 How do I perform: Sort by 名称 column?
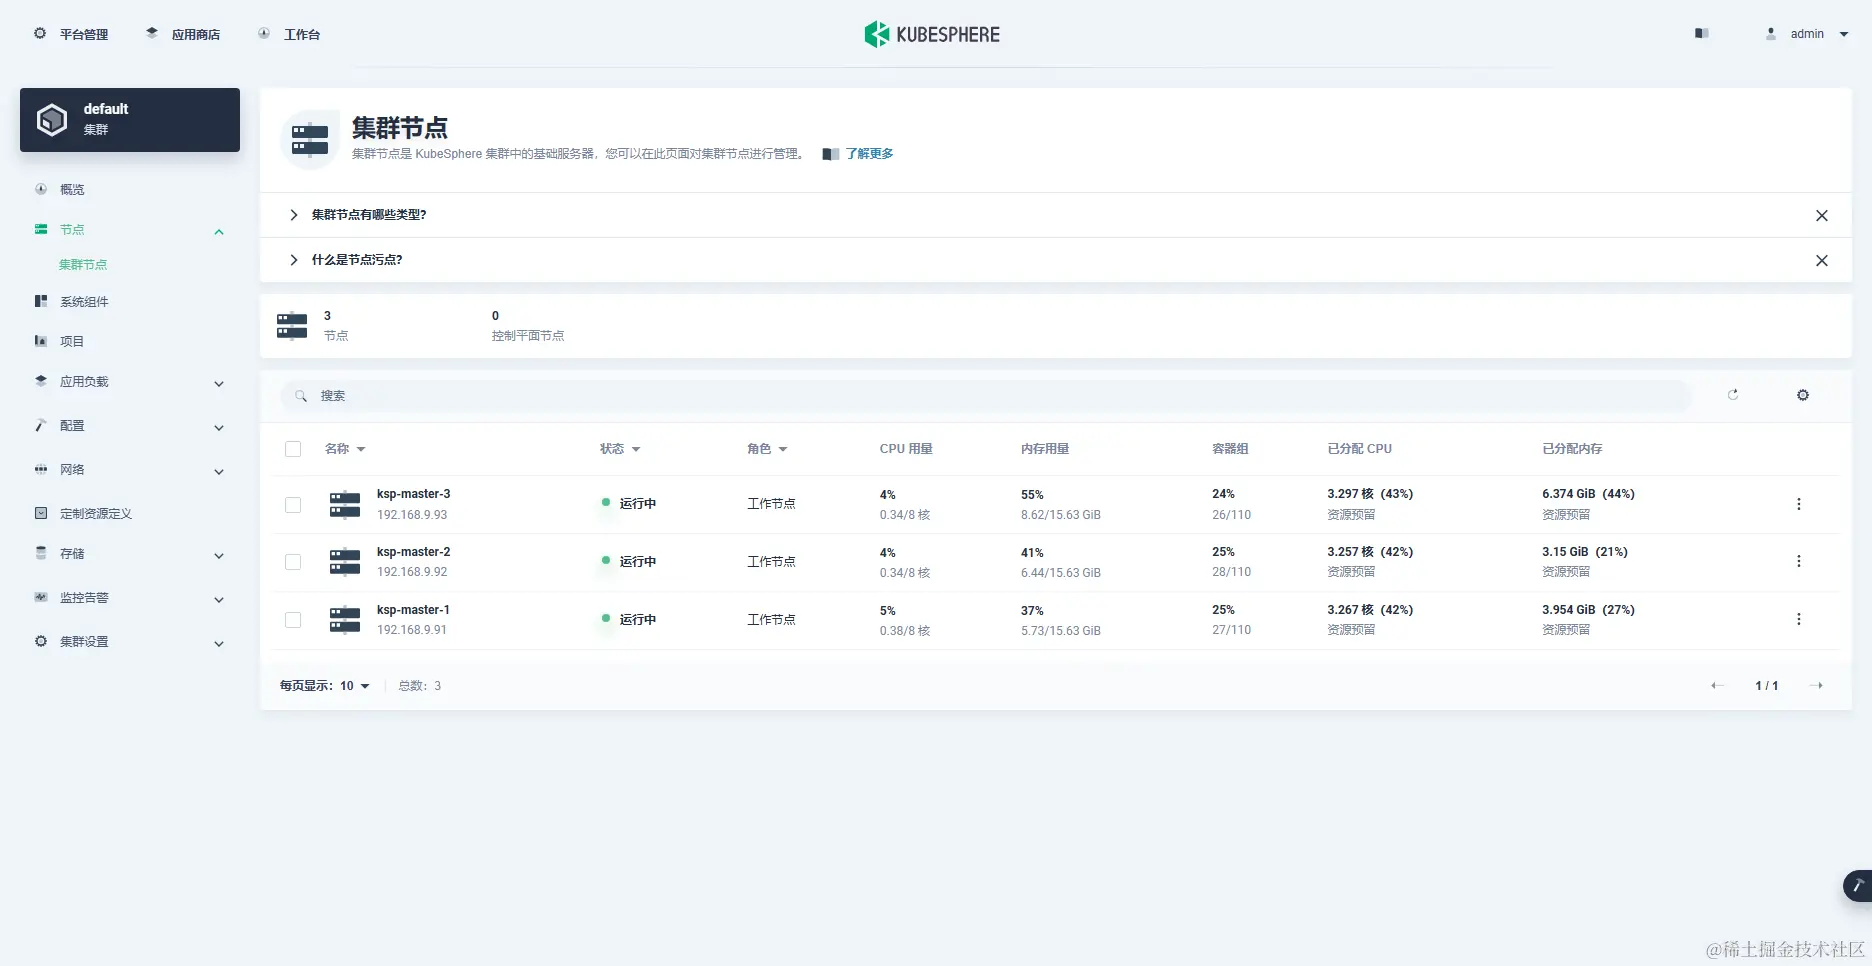click(345, 449)
